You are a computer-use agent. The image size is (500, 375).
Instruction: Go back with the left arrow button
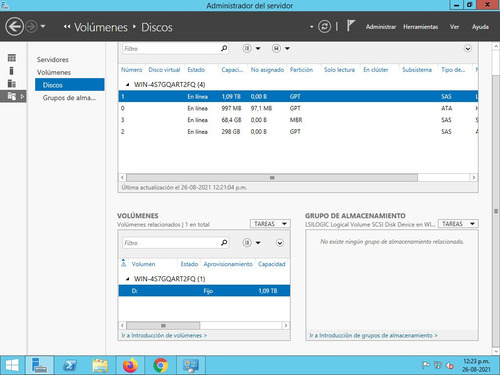pyautogui.click(x=14, y=27)
